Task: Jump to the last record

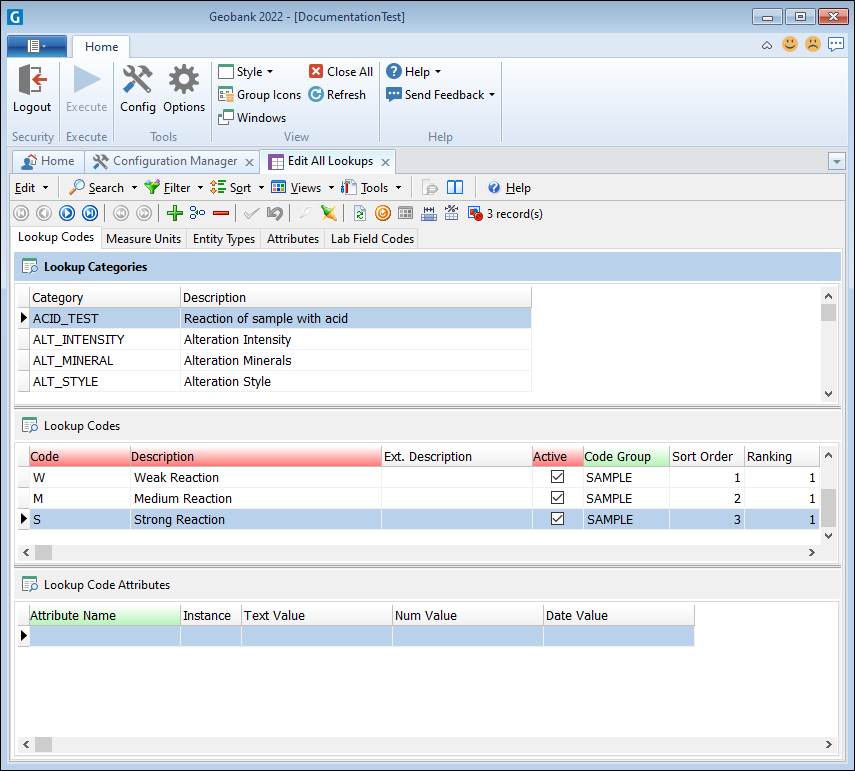Action: point(90,213)
